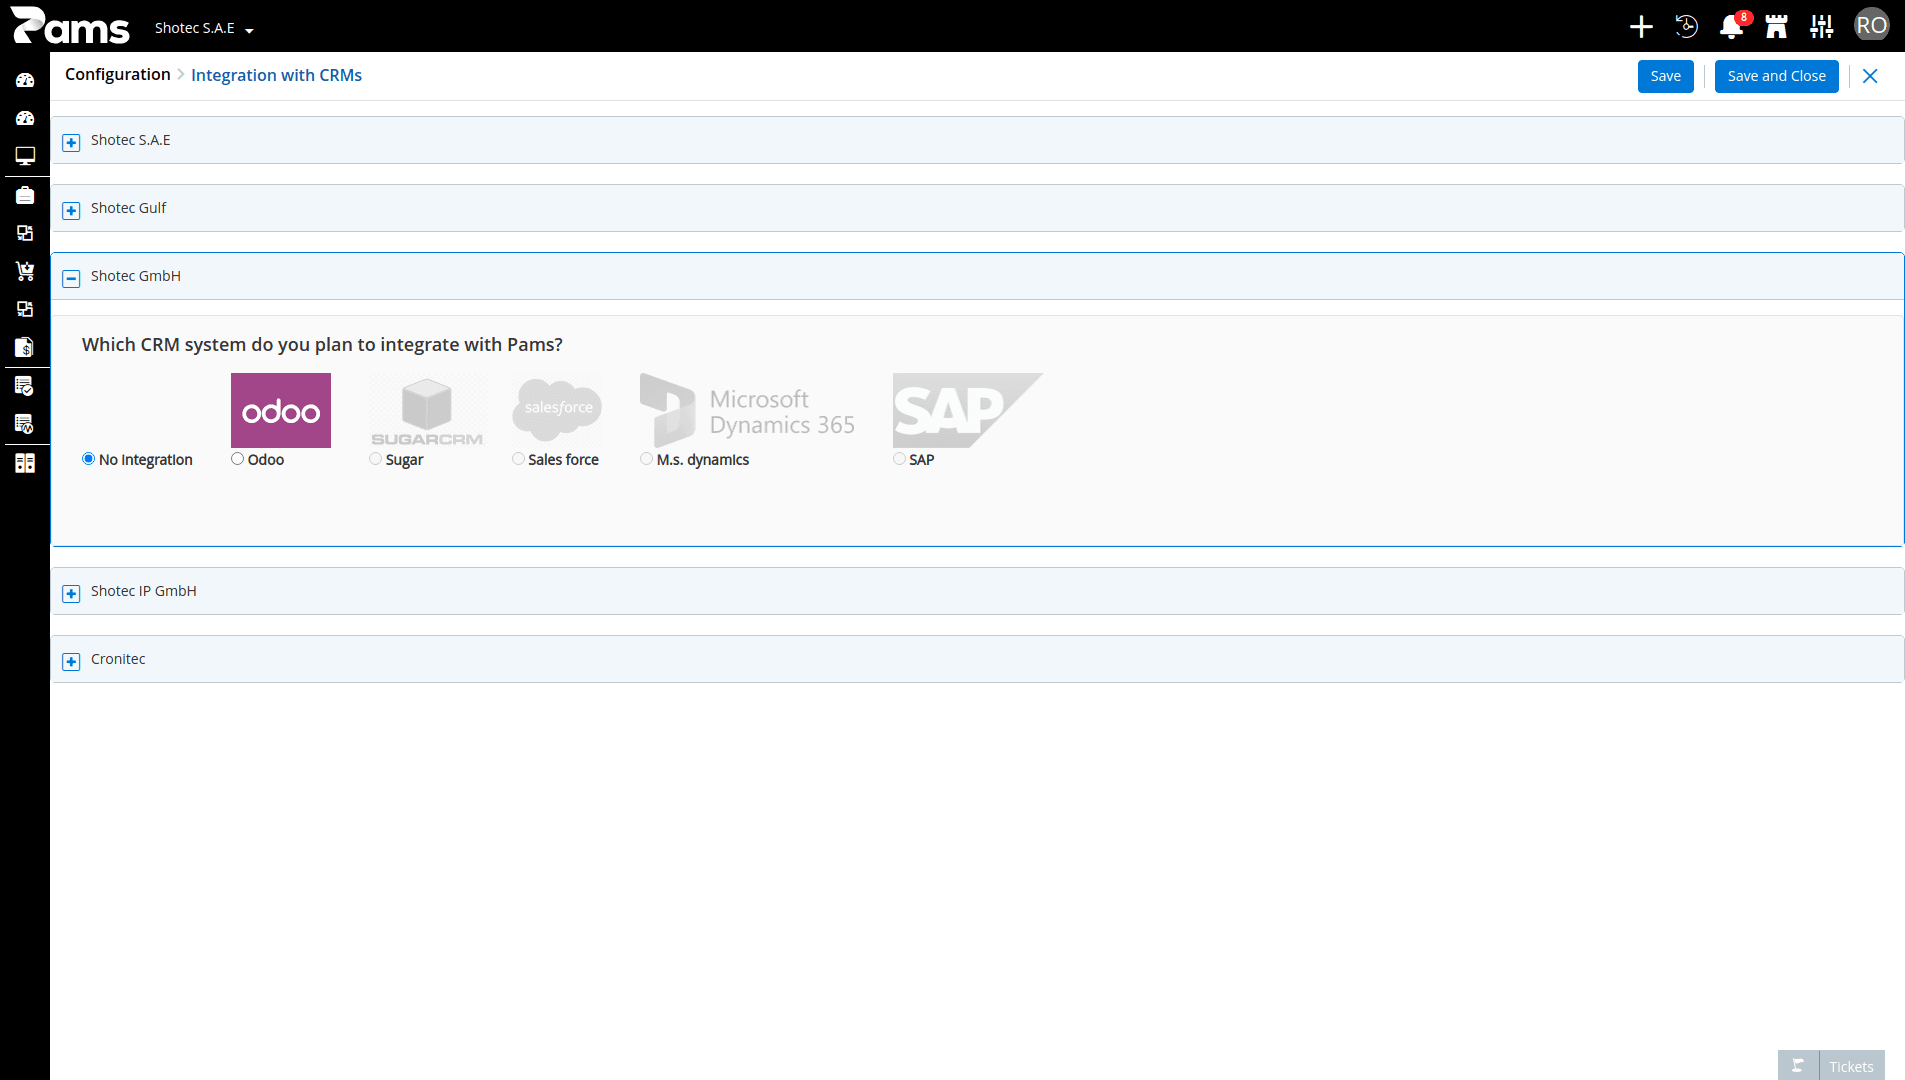Click the castle tower icon
The image size is (1905, 1080).
(1777, 27)
